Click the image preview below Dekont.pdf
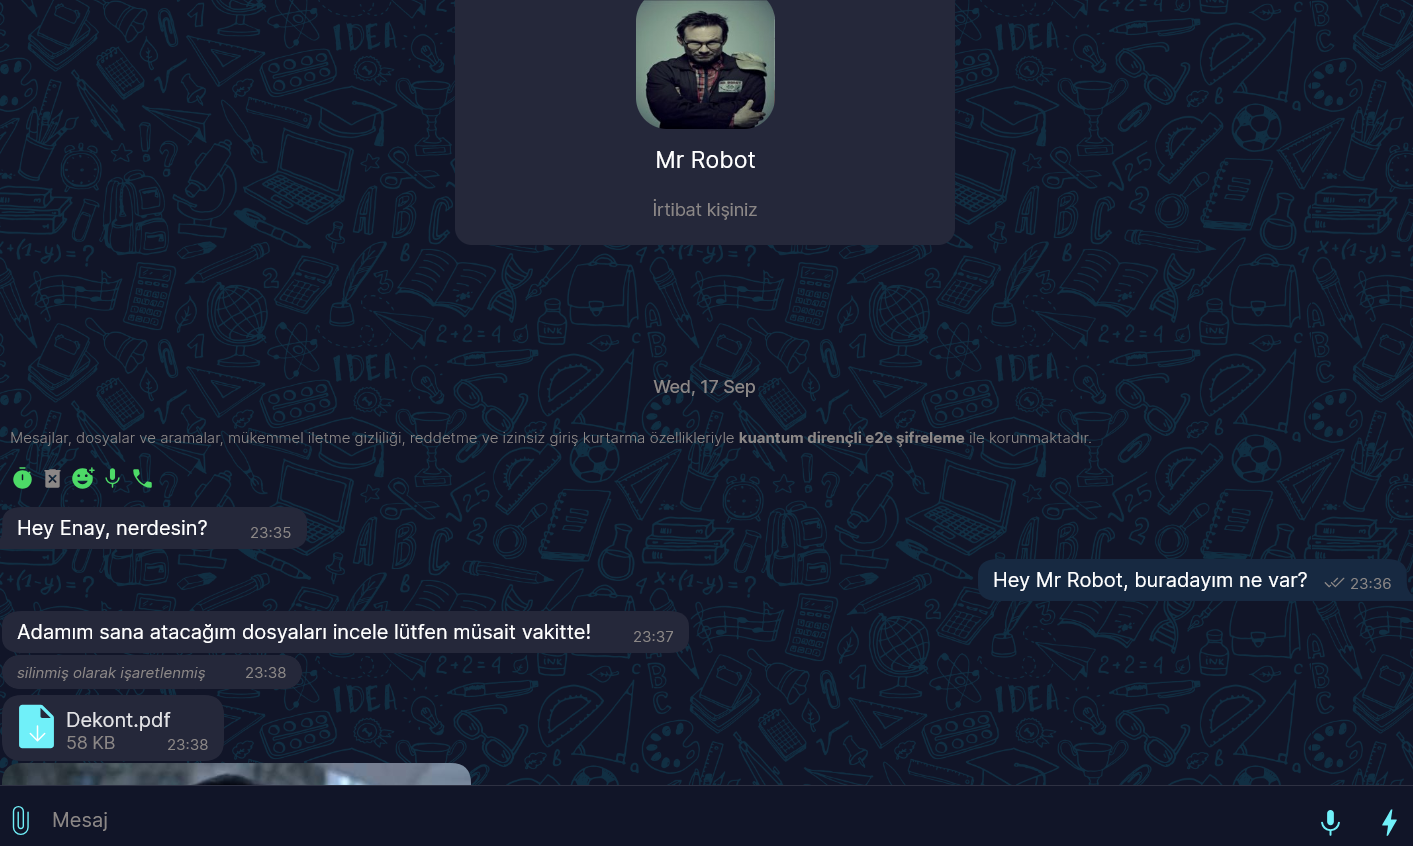Image resolution: width=1413 pixels, height=846 pixels. (x=236, y=774)
